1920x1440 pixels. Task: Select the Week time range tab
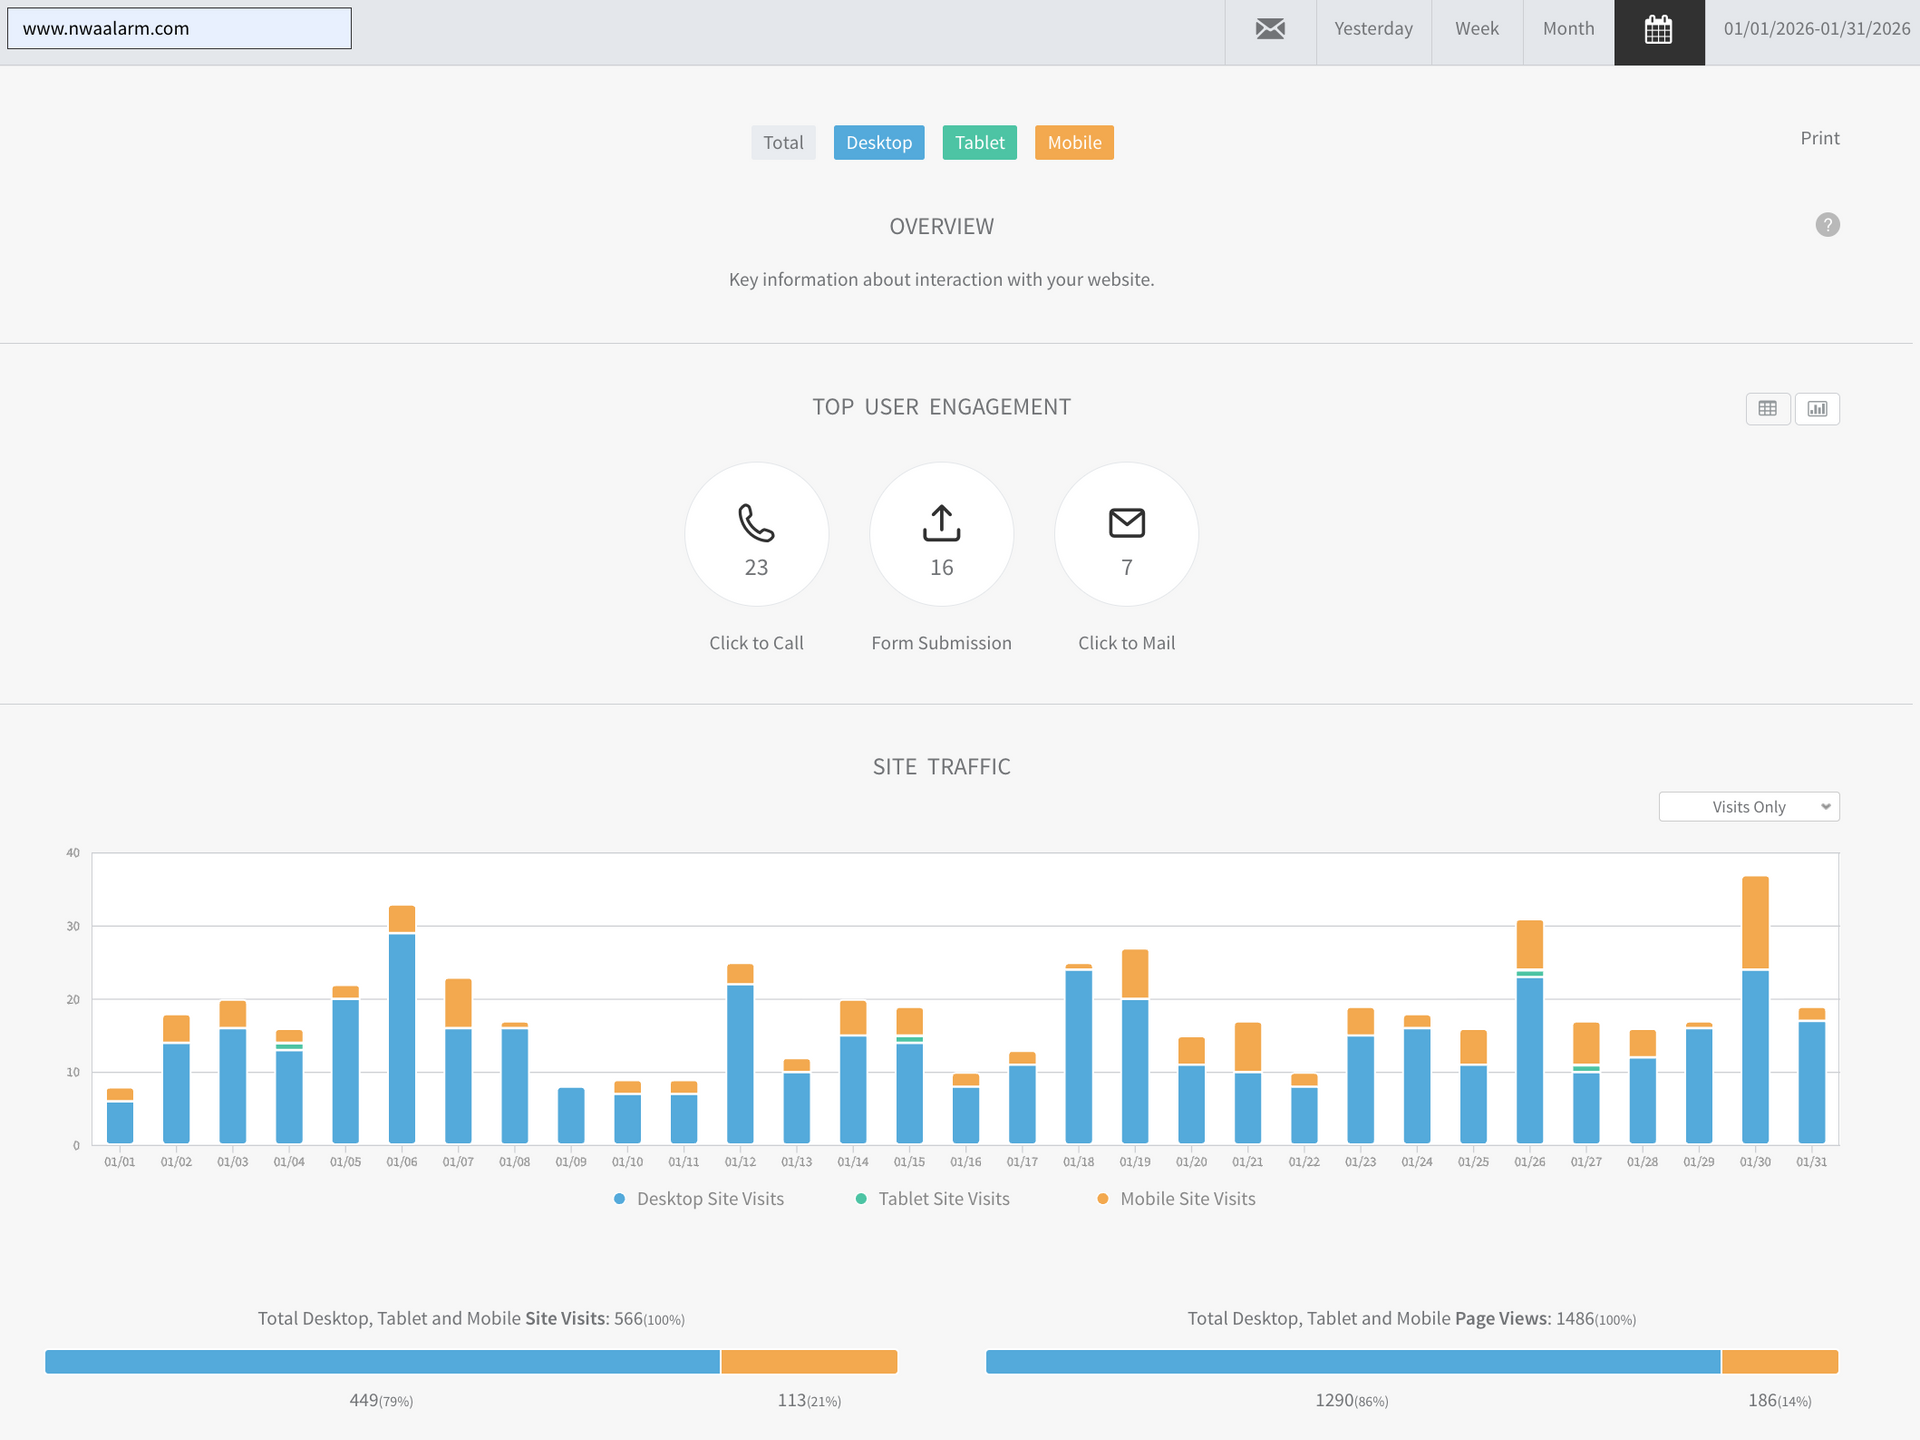pos(1476,29)
